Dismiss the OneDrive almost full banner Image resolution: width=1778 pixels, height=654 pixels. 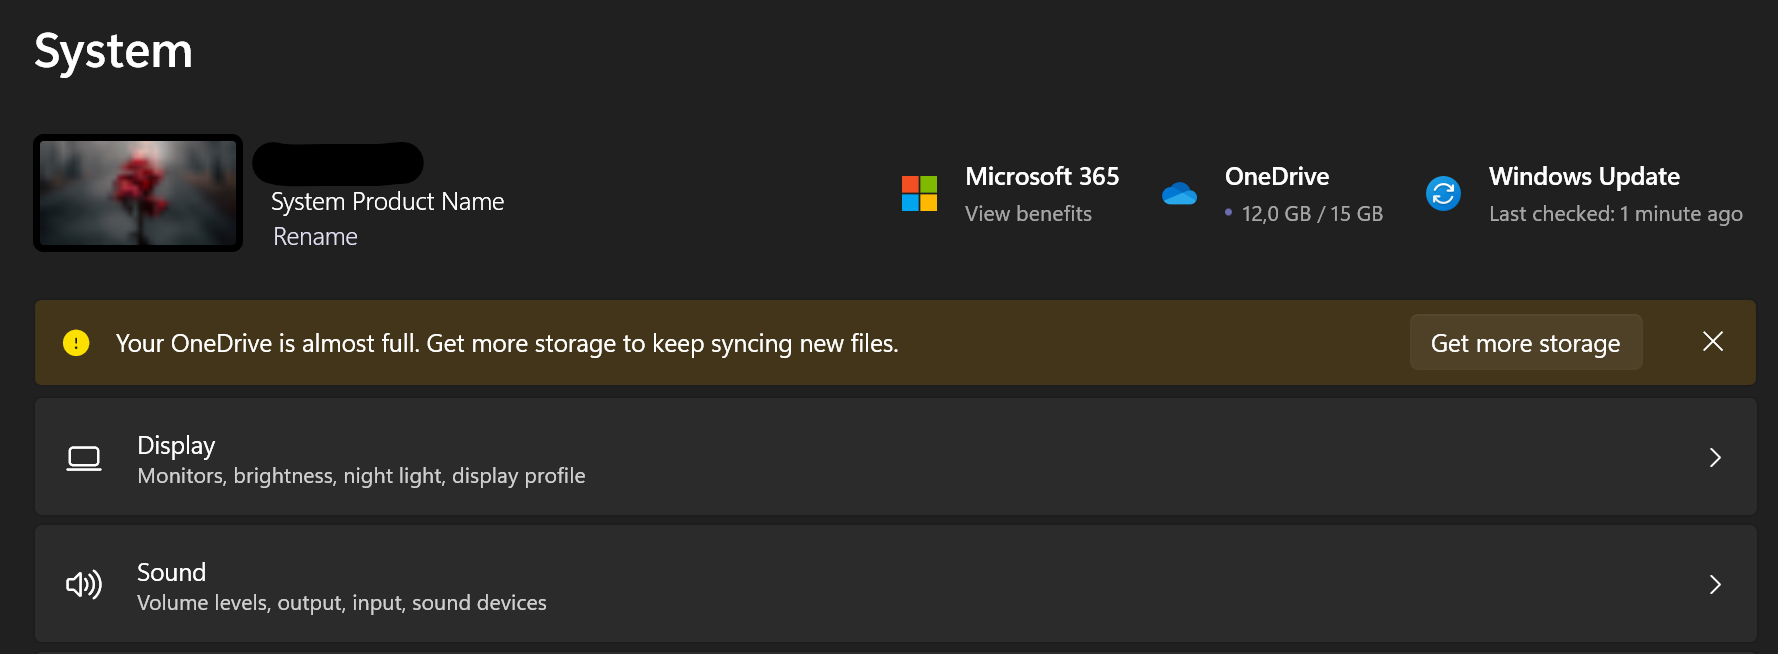1712,342
